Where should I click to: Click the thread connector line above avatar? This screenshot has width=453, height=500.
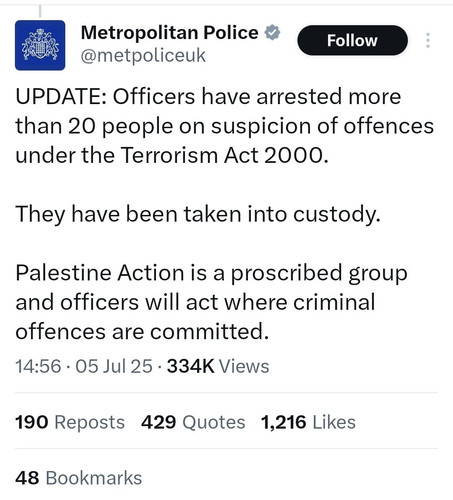[40, 11]
